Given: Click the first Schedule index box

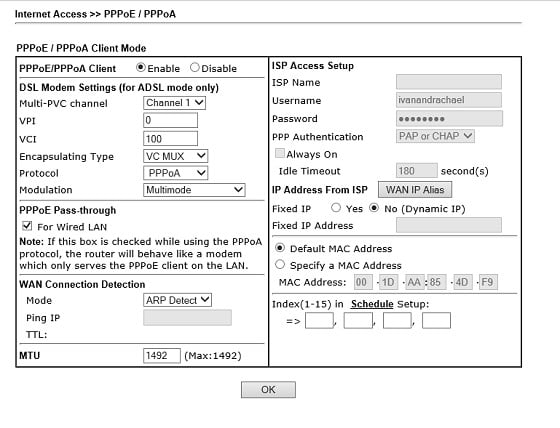Looking at the screenshot, I should (x=319, y=320).
